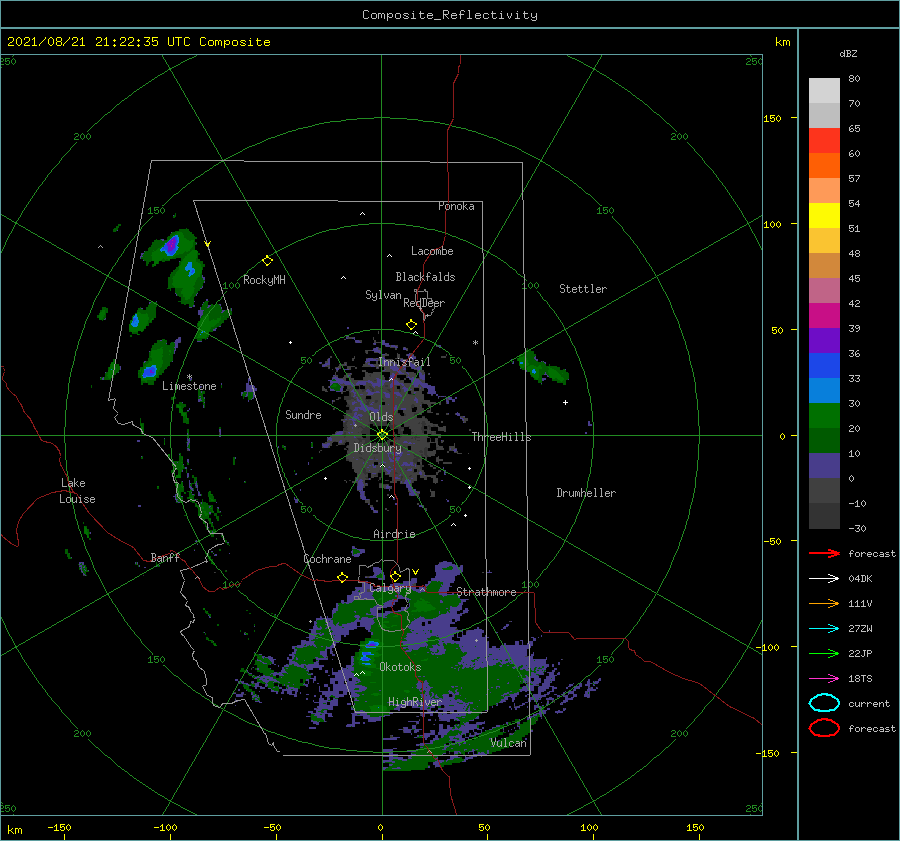Click the red forecast arrow in legend
Viewport: 900px width, 841px height.
pyautogui.click(x=824, y=553)
